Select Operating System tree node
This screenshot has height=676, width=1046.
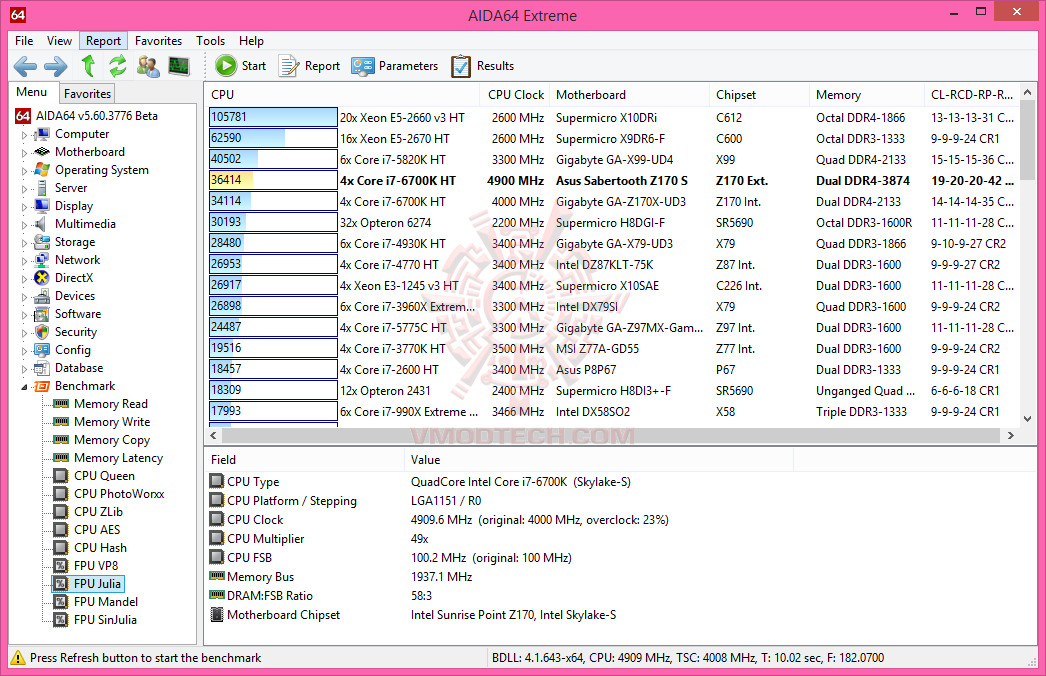tap(101, 170)
